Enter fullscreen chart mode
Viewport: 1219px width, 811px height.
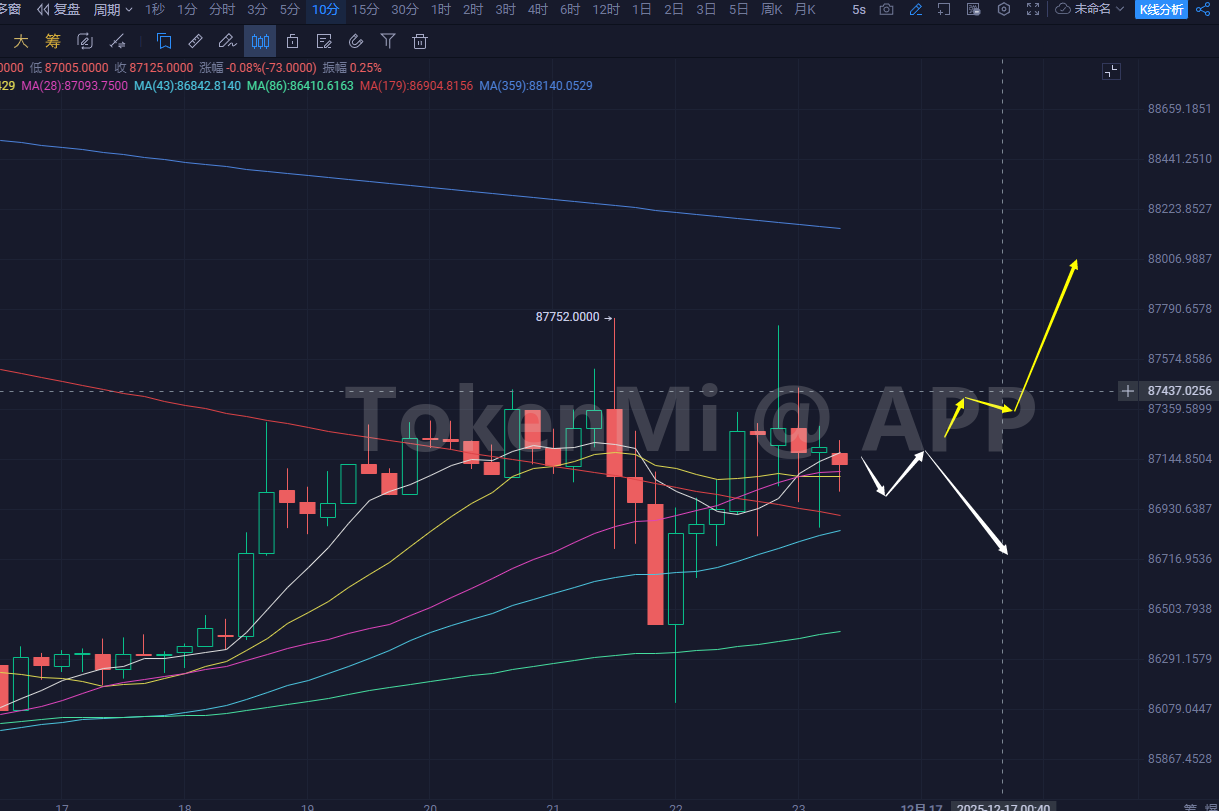tap(1033, 9)
